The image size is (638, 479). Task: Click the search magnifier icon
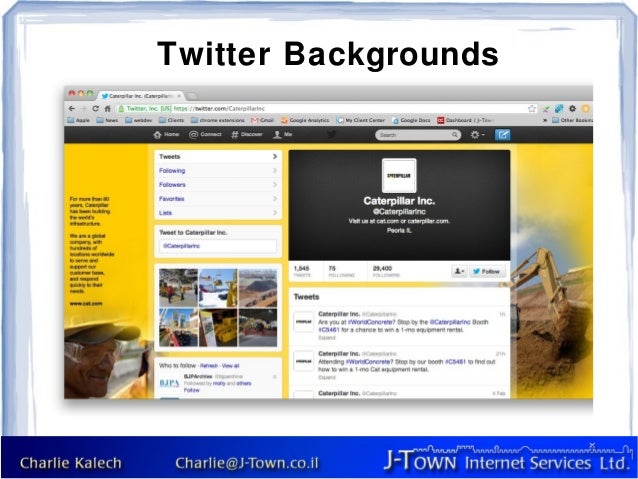point(454,135)
